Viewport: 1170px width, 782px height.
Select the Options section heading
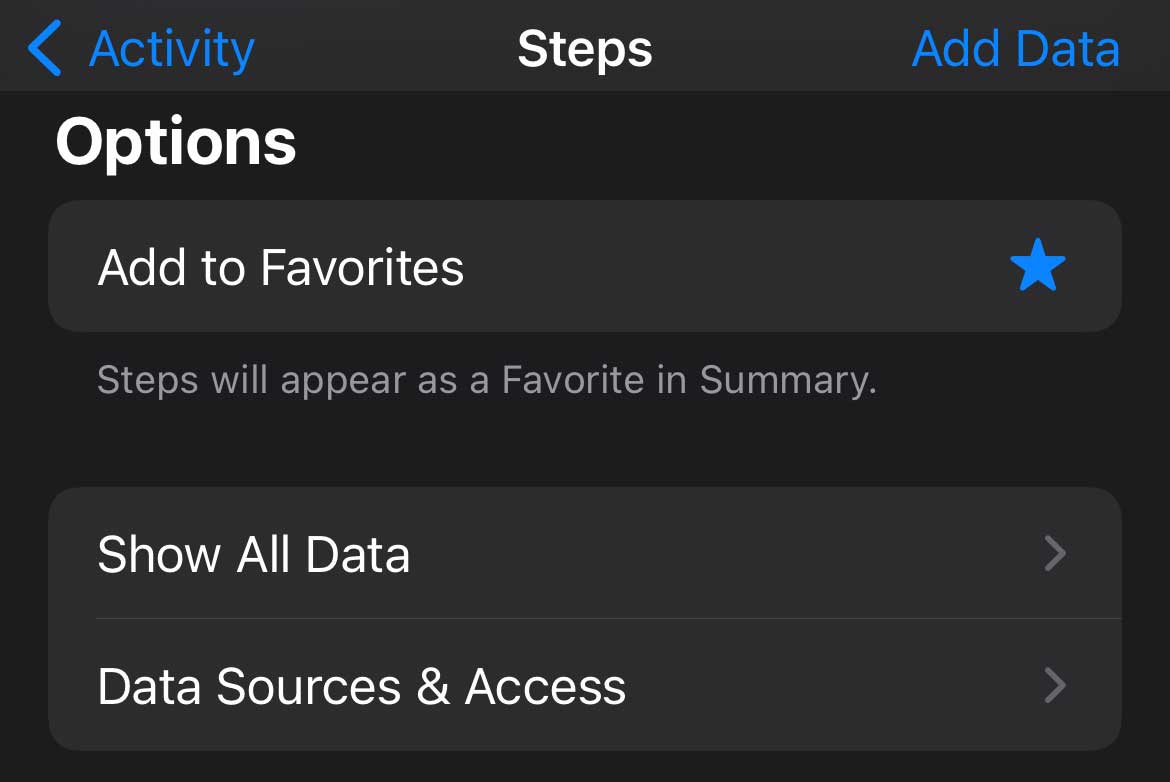point(176,140)
